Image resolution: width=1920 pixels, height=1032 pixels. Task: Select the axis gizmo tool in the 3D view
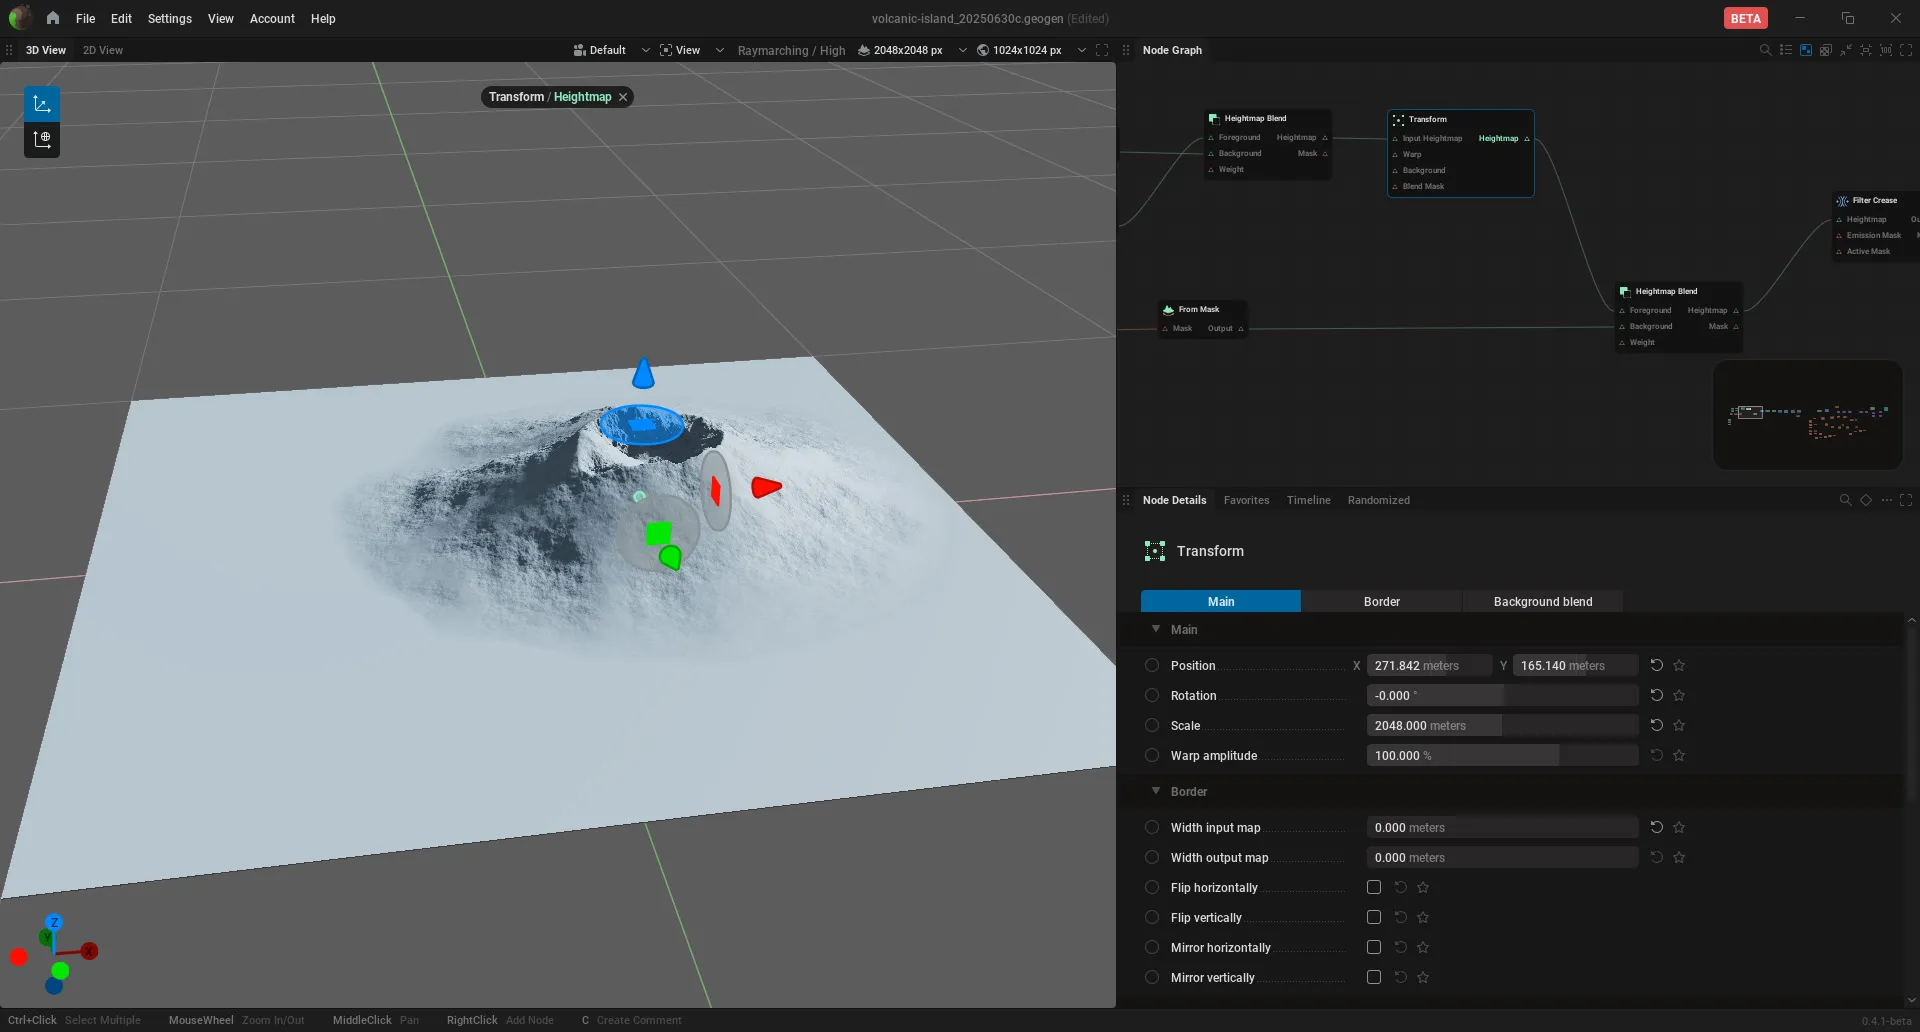point(42,104)
